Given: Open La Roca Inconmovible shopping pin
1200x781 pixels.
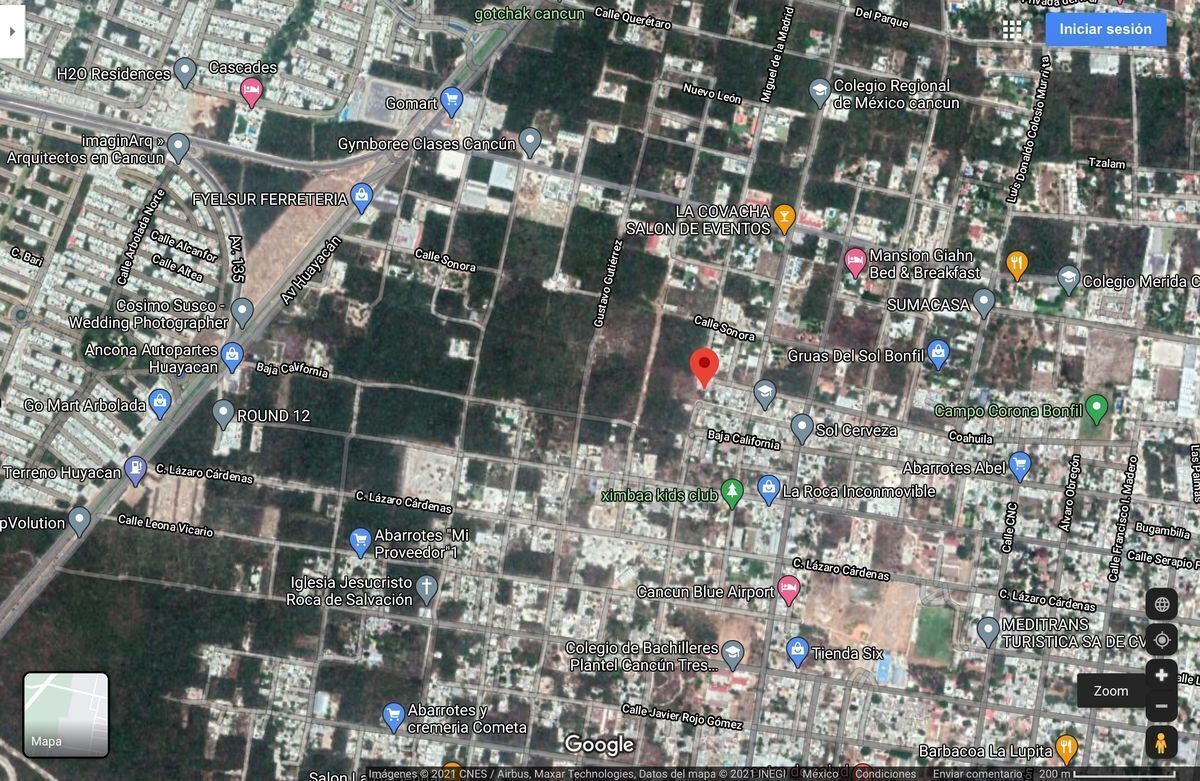Looking at the screenshot, I should [768, 490].
